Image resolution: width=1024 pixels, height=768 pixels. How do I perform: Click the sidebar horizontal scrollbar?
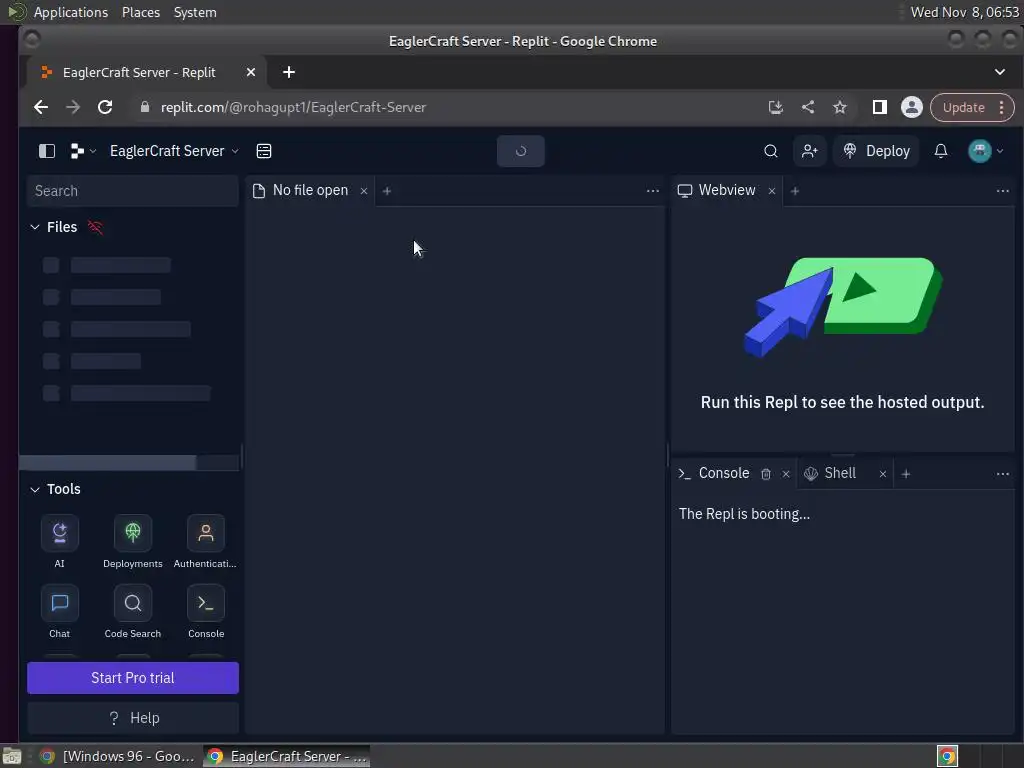point(108,463)
